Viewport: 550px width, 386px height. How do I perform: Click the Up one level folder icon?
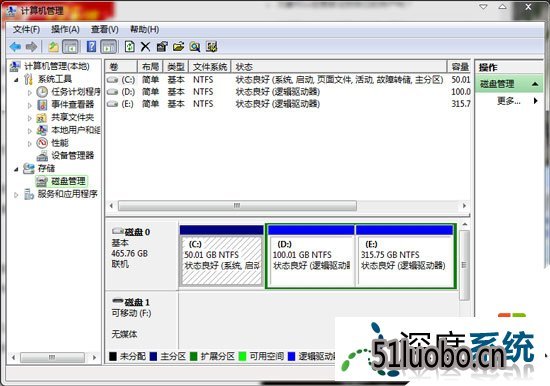tap(53, 47)
